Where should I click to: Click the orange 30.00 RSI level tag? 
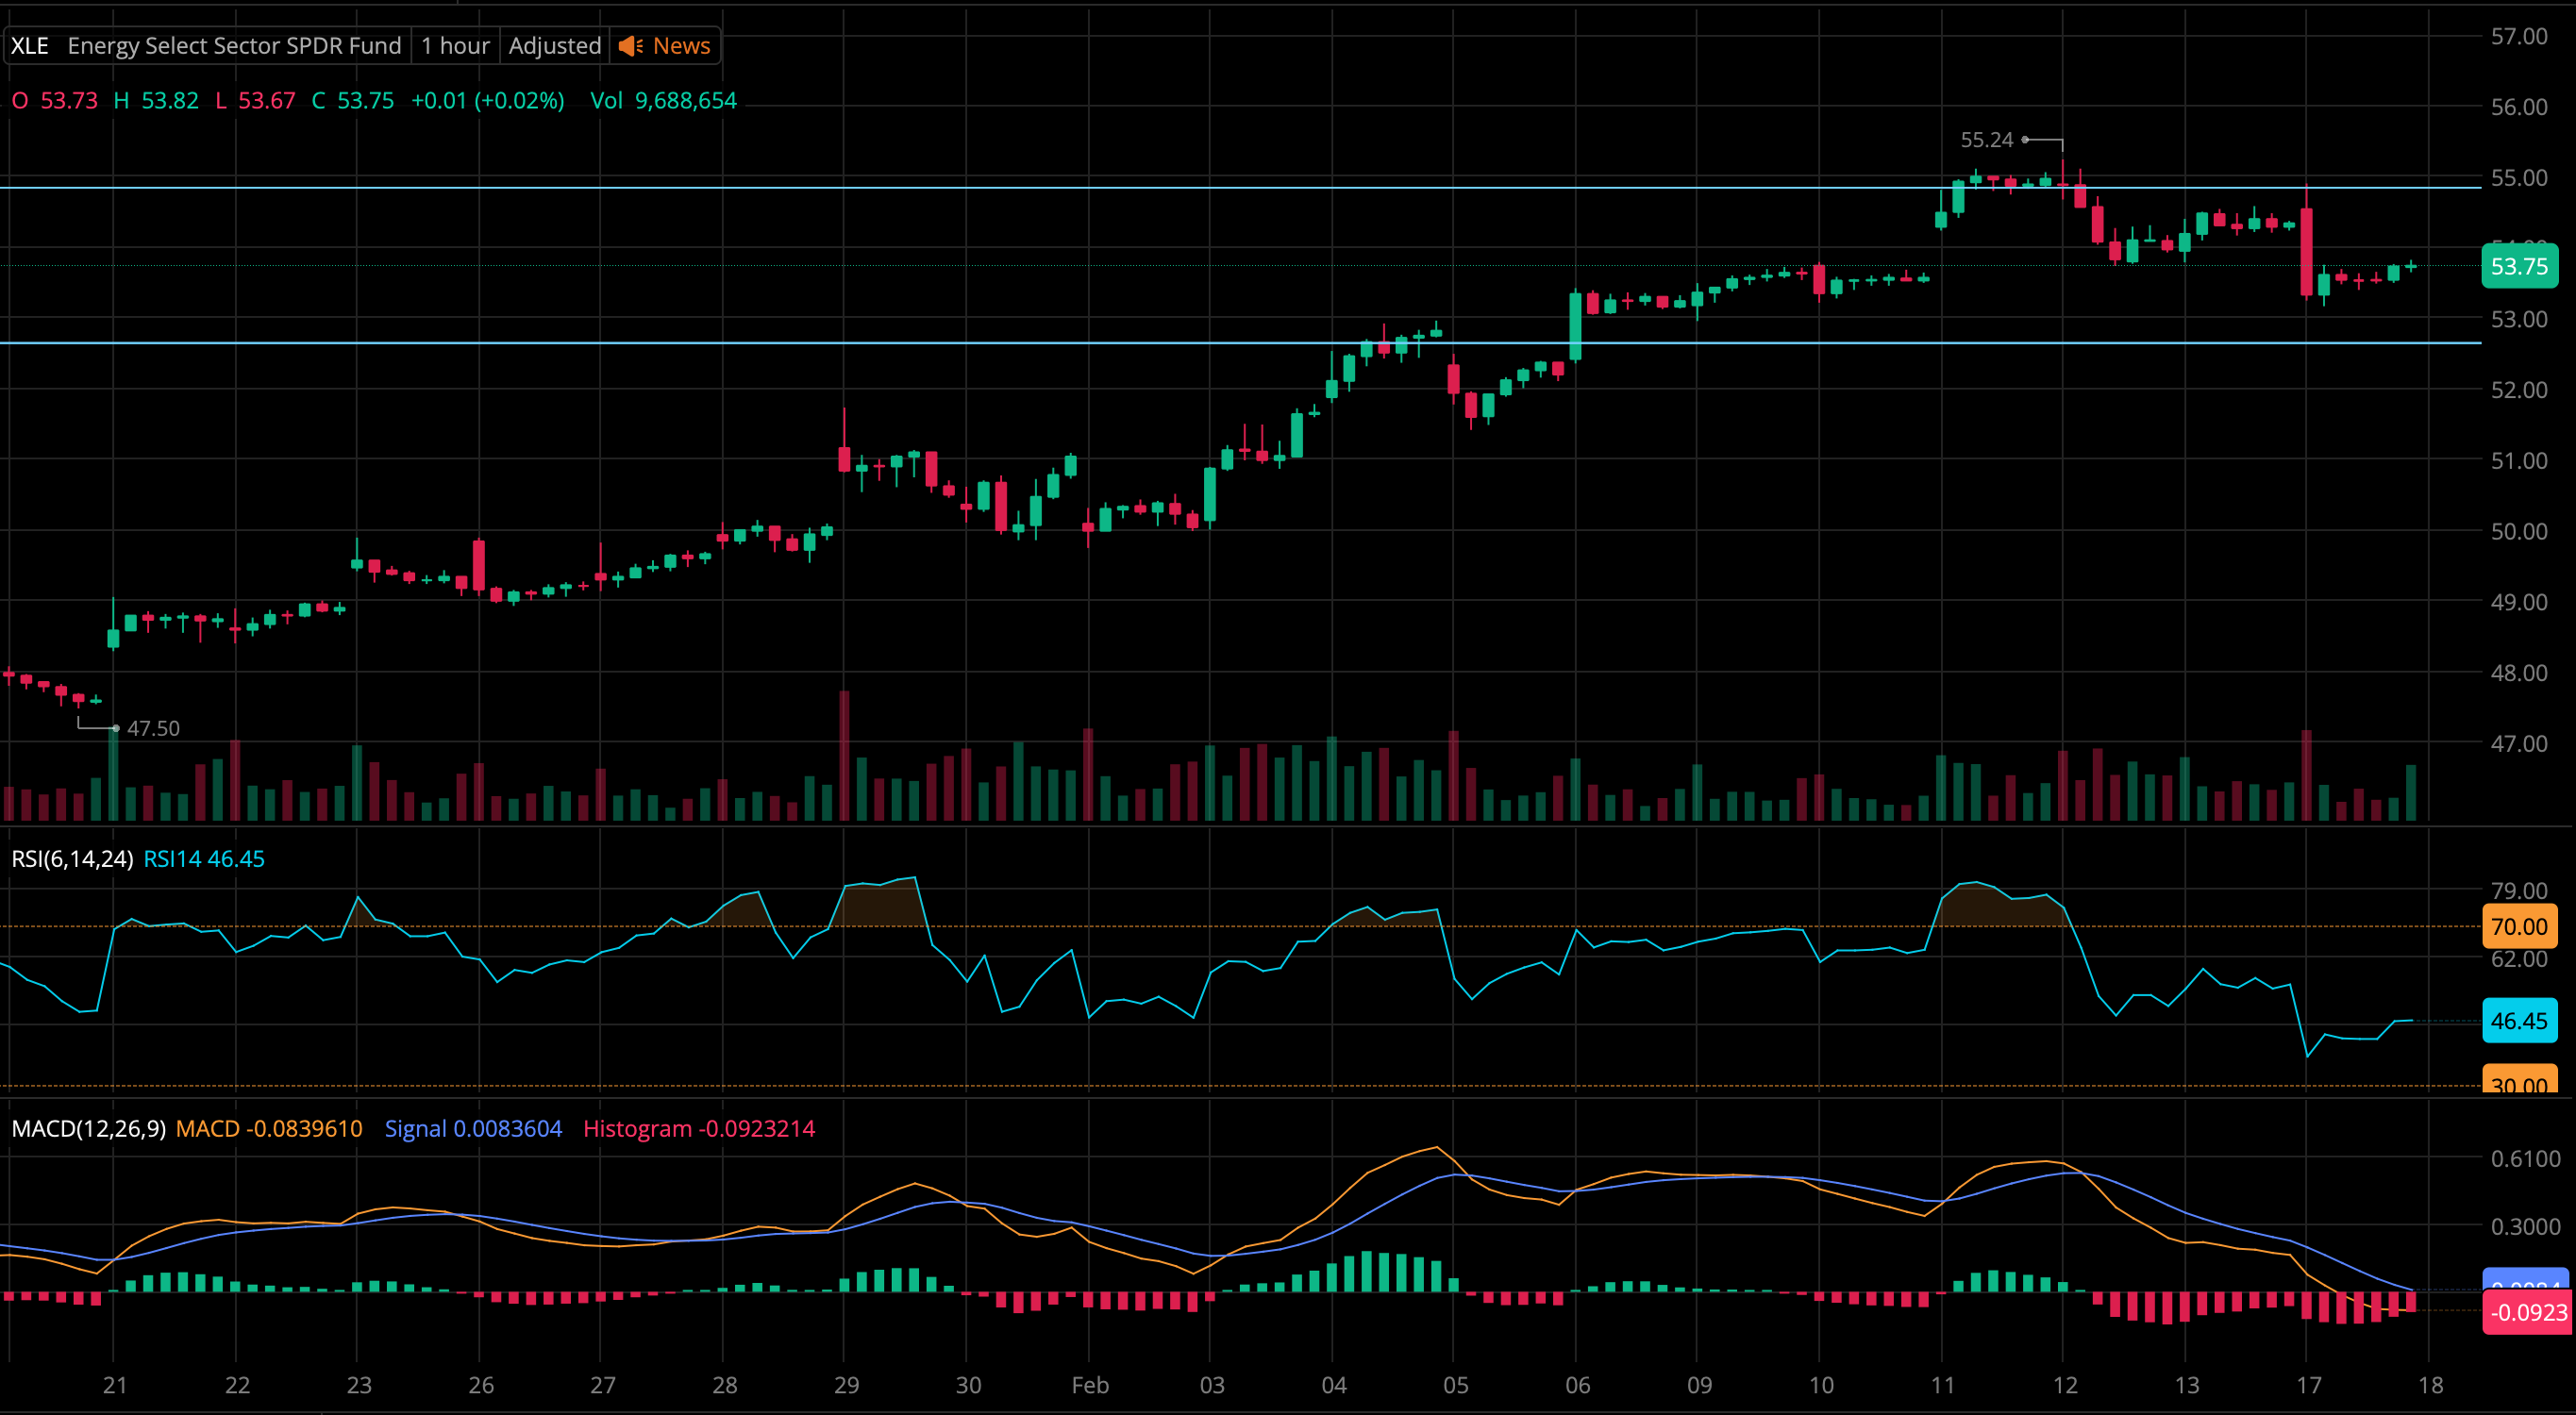[x=2518, y=1082]
